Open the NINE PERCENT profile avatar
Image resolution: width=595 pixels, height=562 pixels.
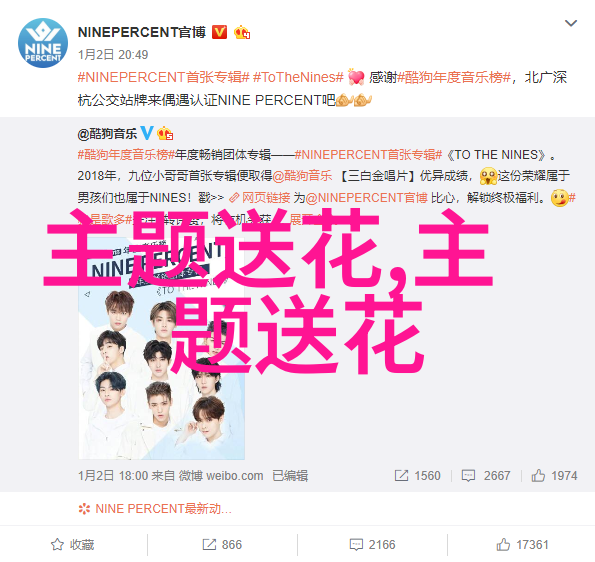point(43,43)
